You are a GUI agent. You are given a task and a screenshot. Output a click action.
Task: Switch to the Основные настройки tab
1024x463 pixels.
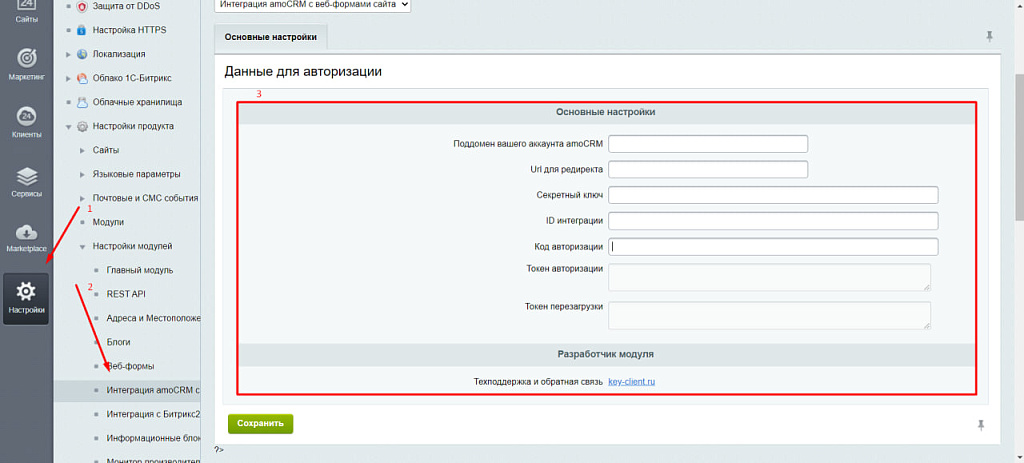tap(271, 37)
